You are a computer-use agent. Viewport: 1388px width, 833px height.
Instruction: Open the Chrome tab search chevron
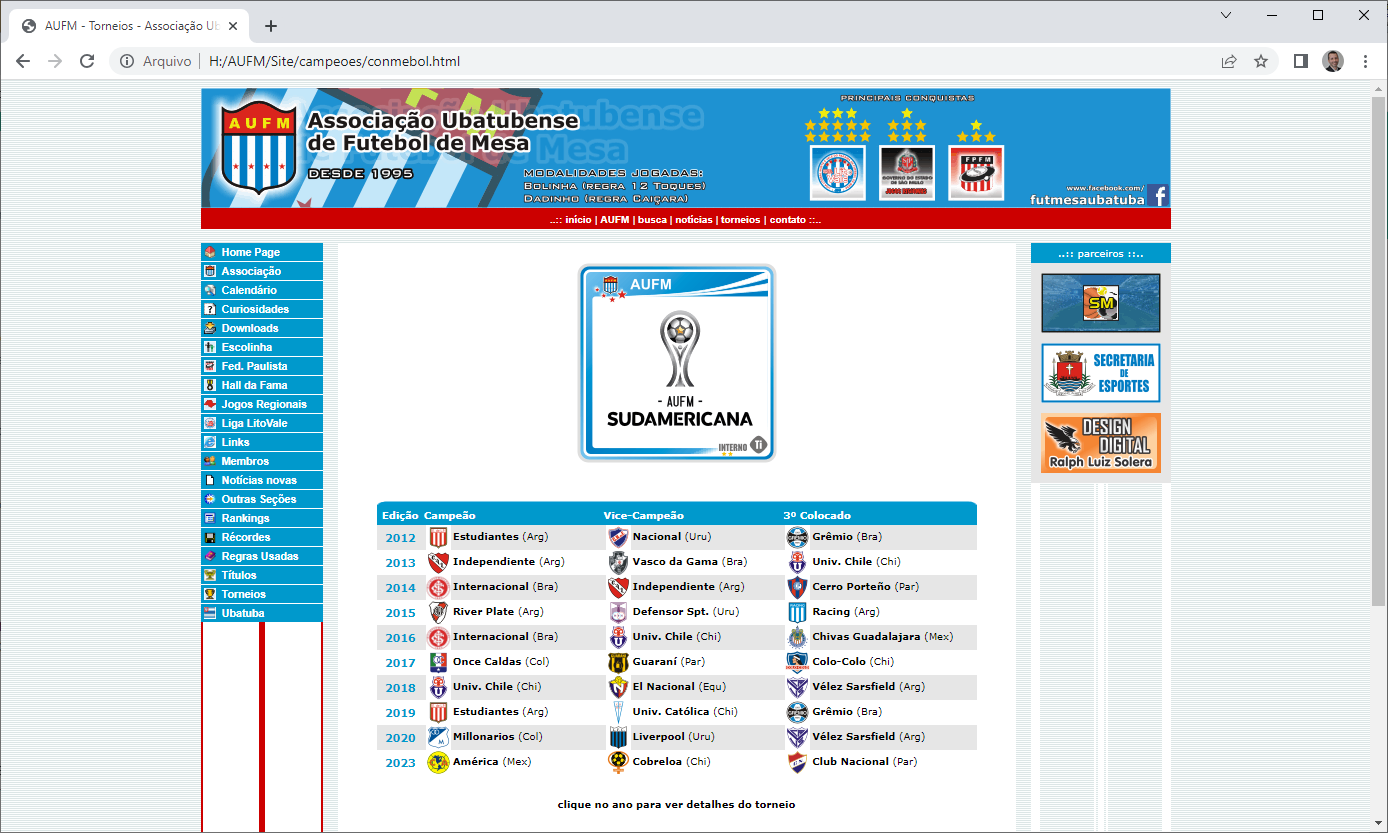(1227, 15)
